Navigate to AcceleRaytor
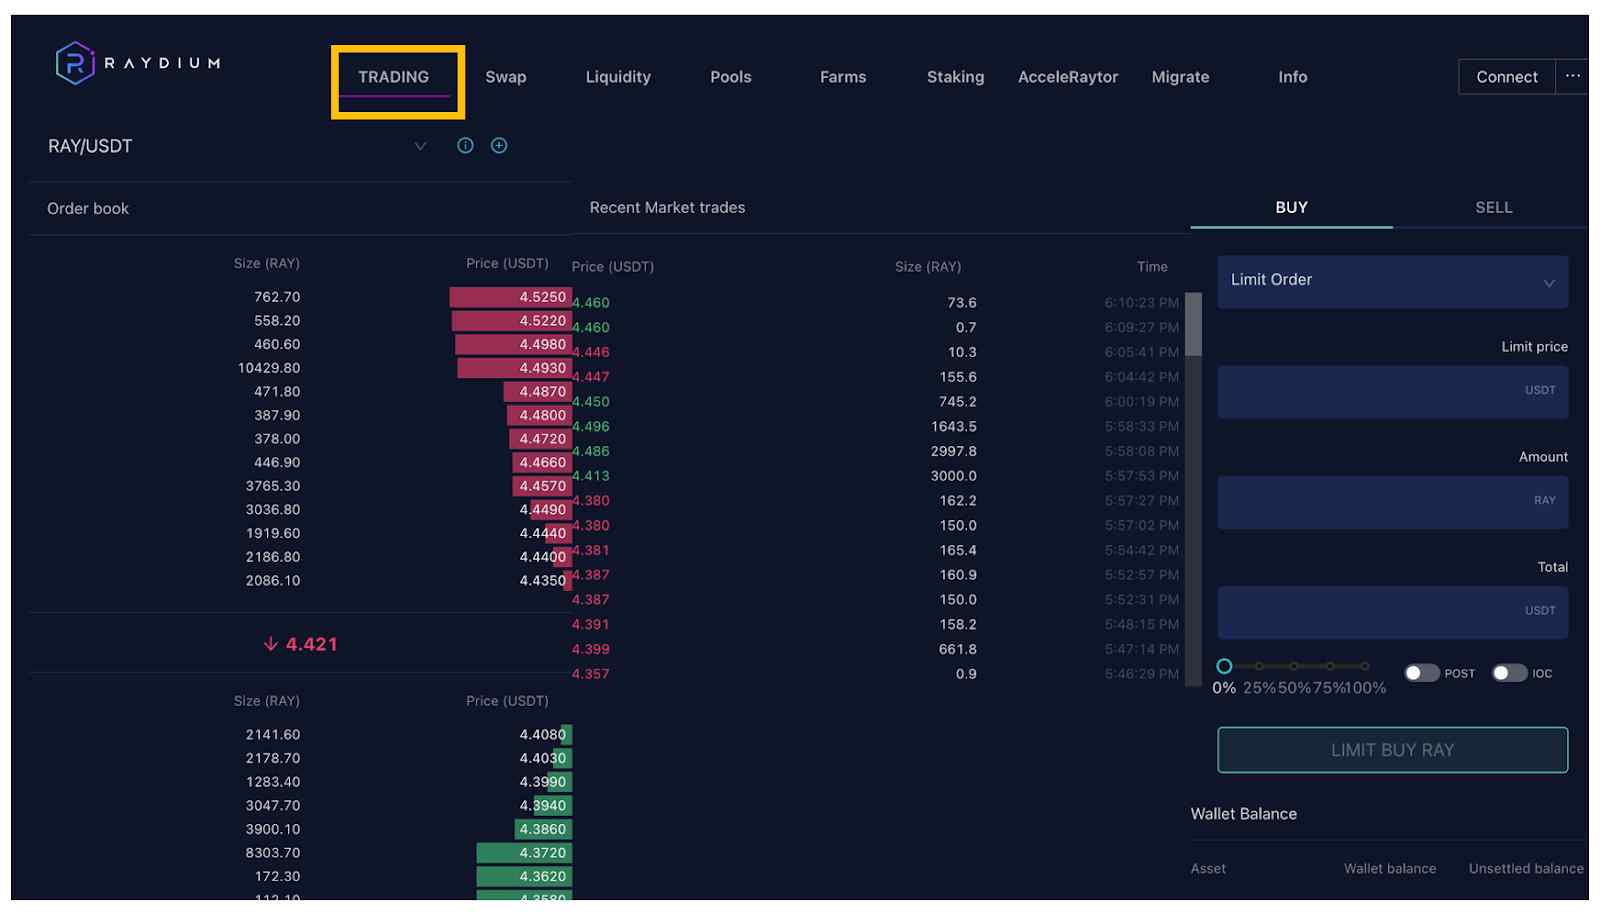This screenshot has height=914, width=1600. pos(1067,77)
